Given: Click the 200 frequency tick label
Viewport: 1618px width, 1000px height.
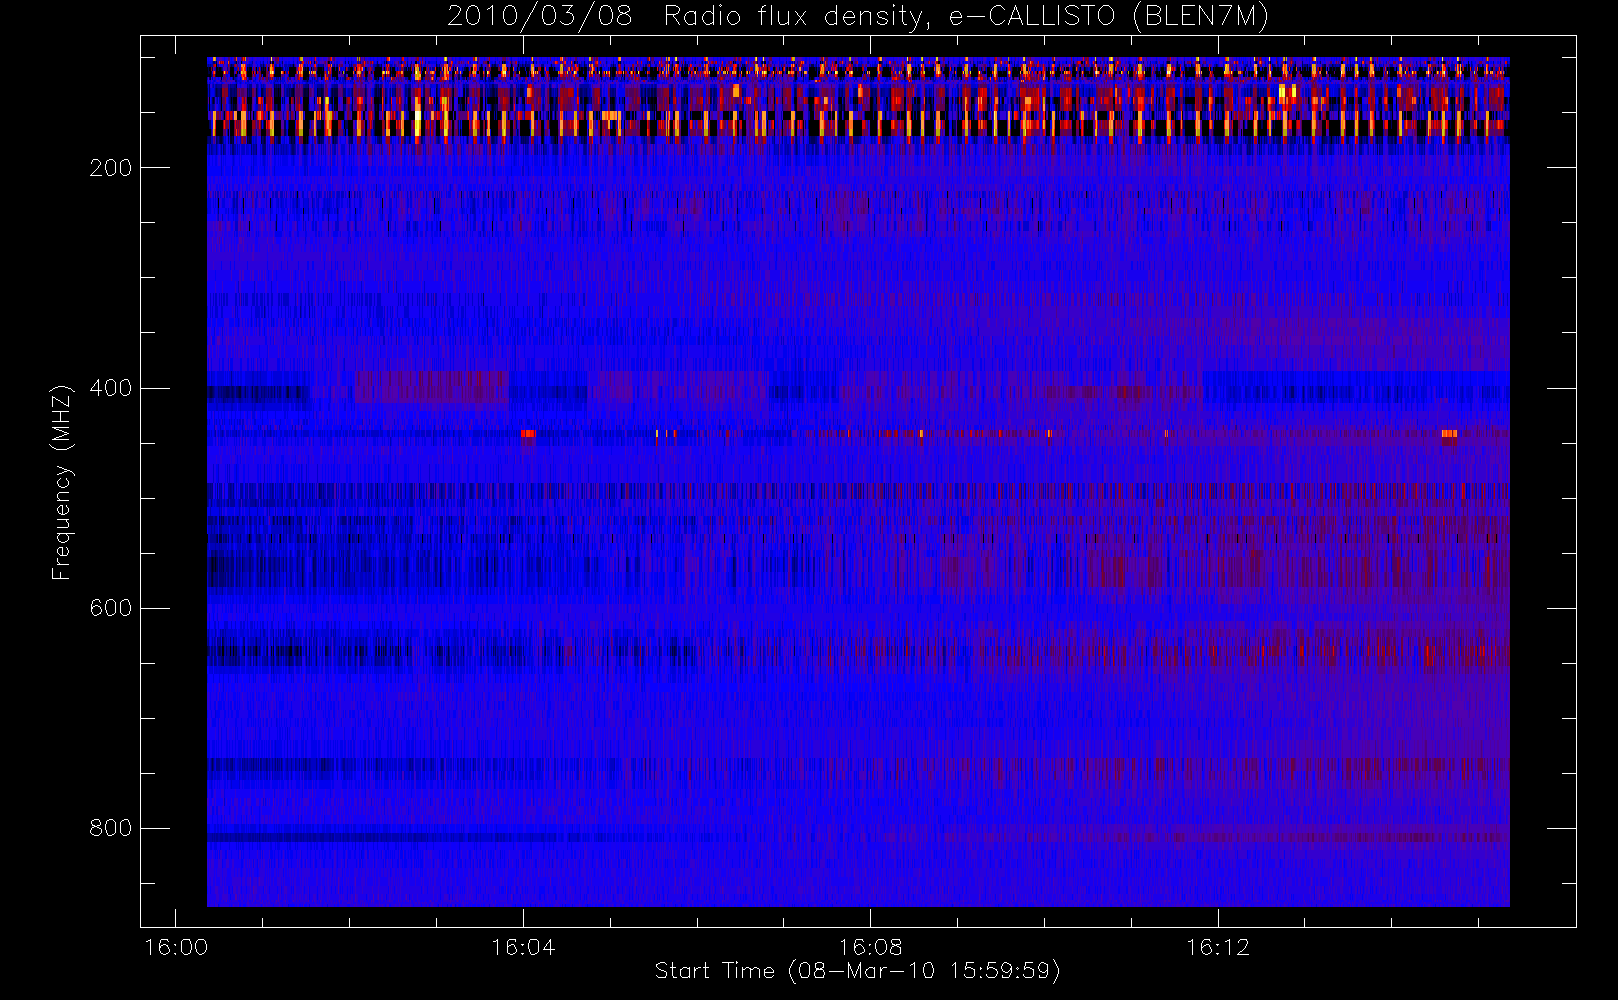Looking at the screenshot, I should point(111,168).
